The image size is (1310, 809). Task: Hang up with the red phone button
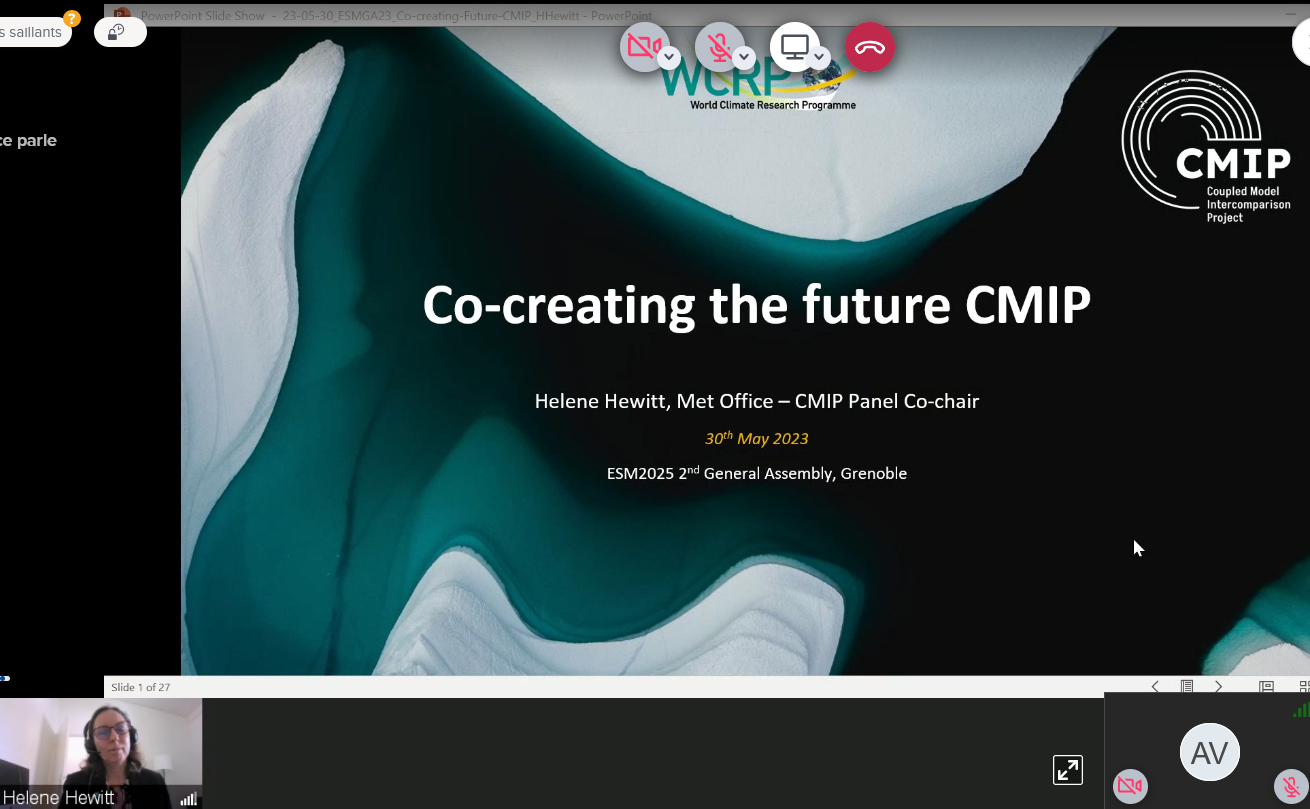(x=870, y=47)
